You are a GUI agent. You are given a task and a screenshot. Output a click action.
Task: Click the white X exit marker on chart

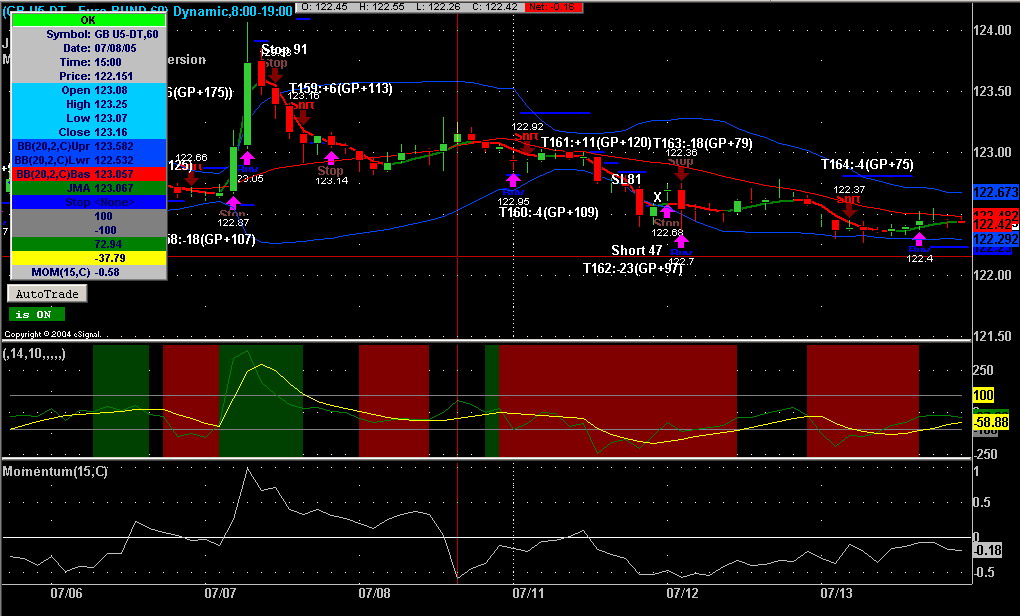coord(658,197)
